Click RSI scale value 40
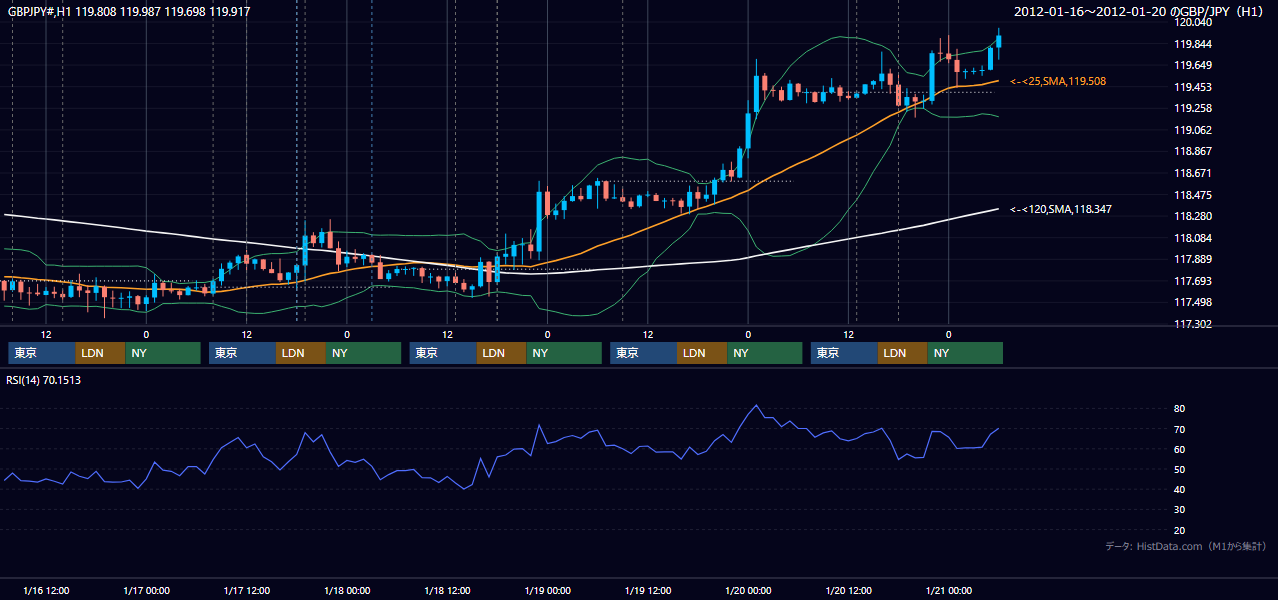This screenshot has height=600, width=1278. [1180, 490]
